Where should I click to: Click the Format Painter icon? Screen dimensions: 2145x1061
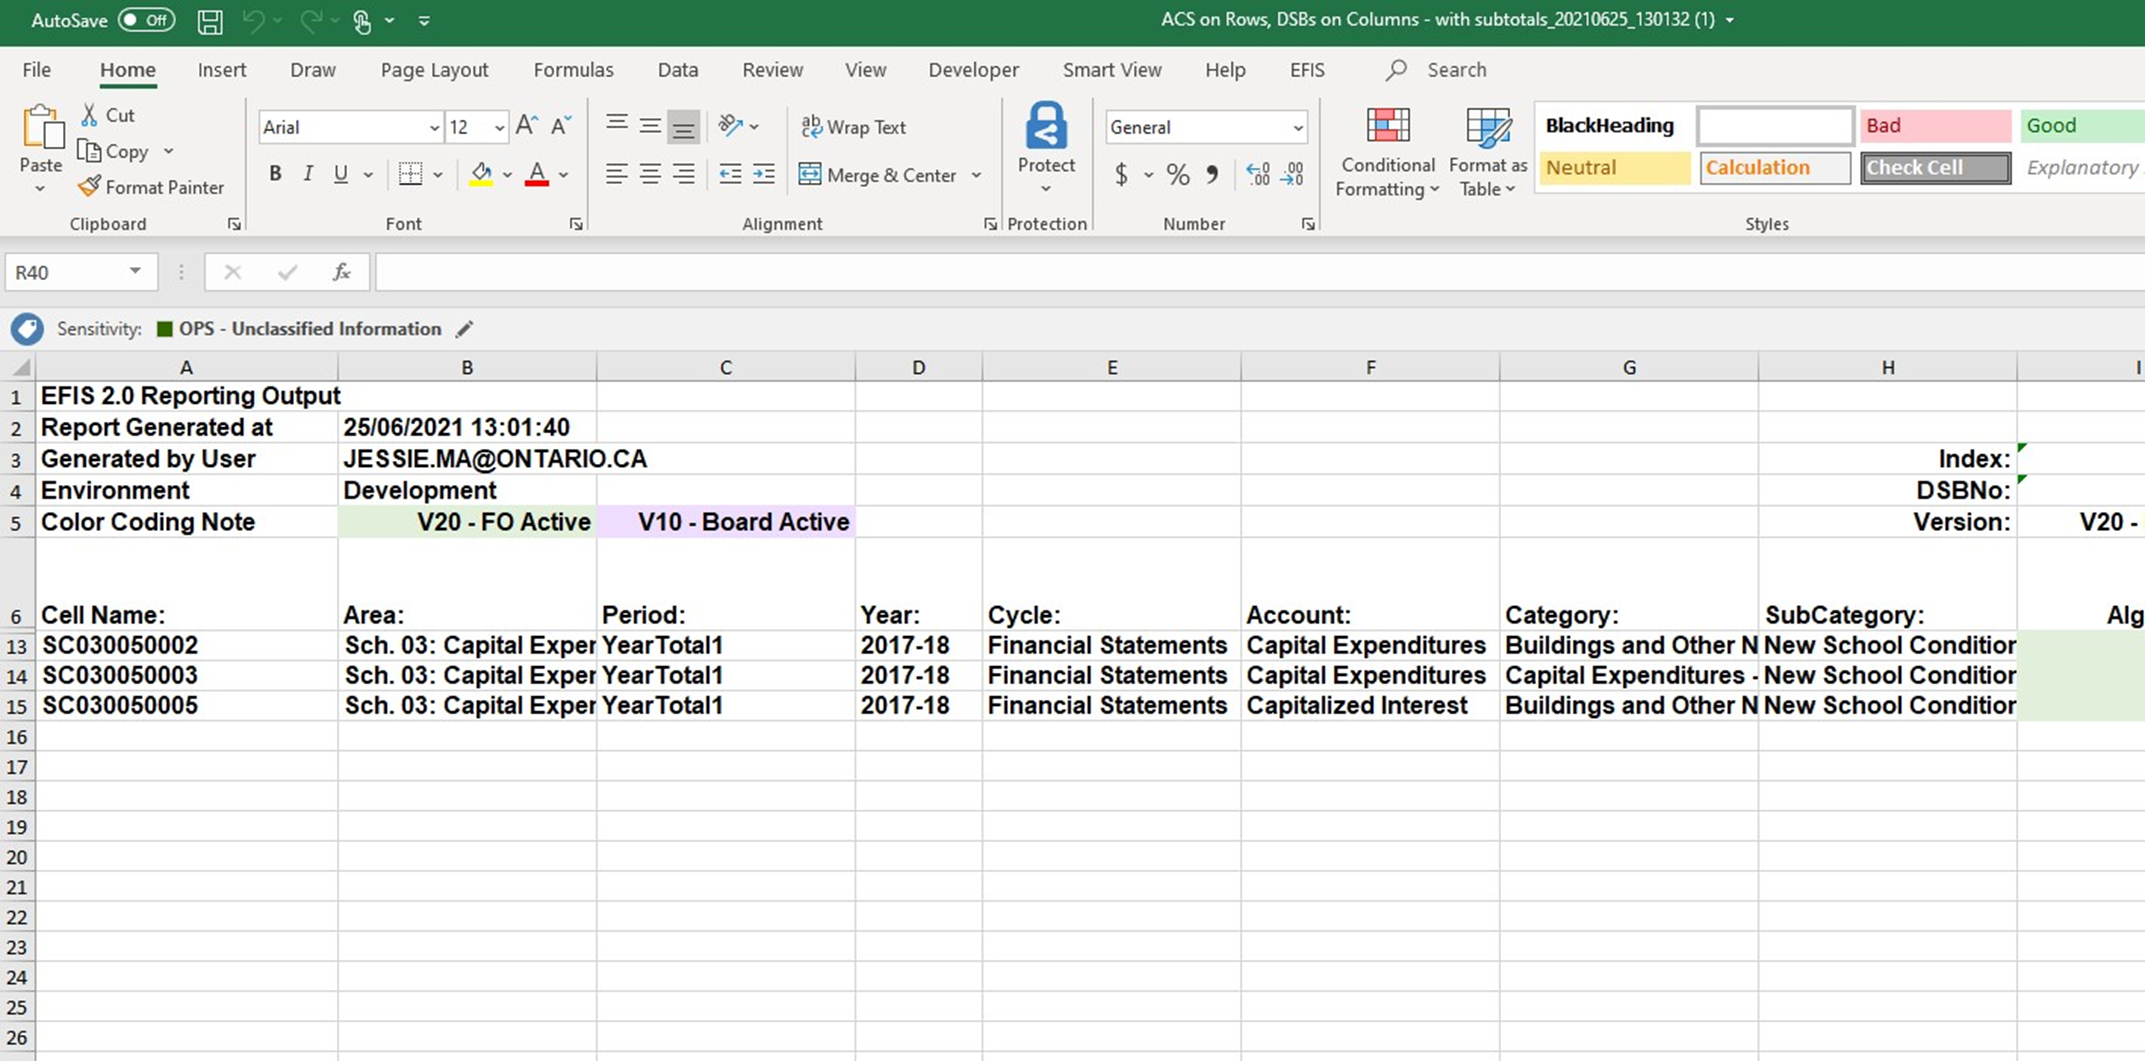(x=90, y=187)
